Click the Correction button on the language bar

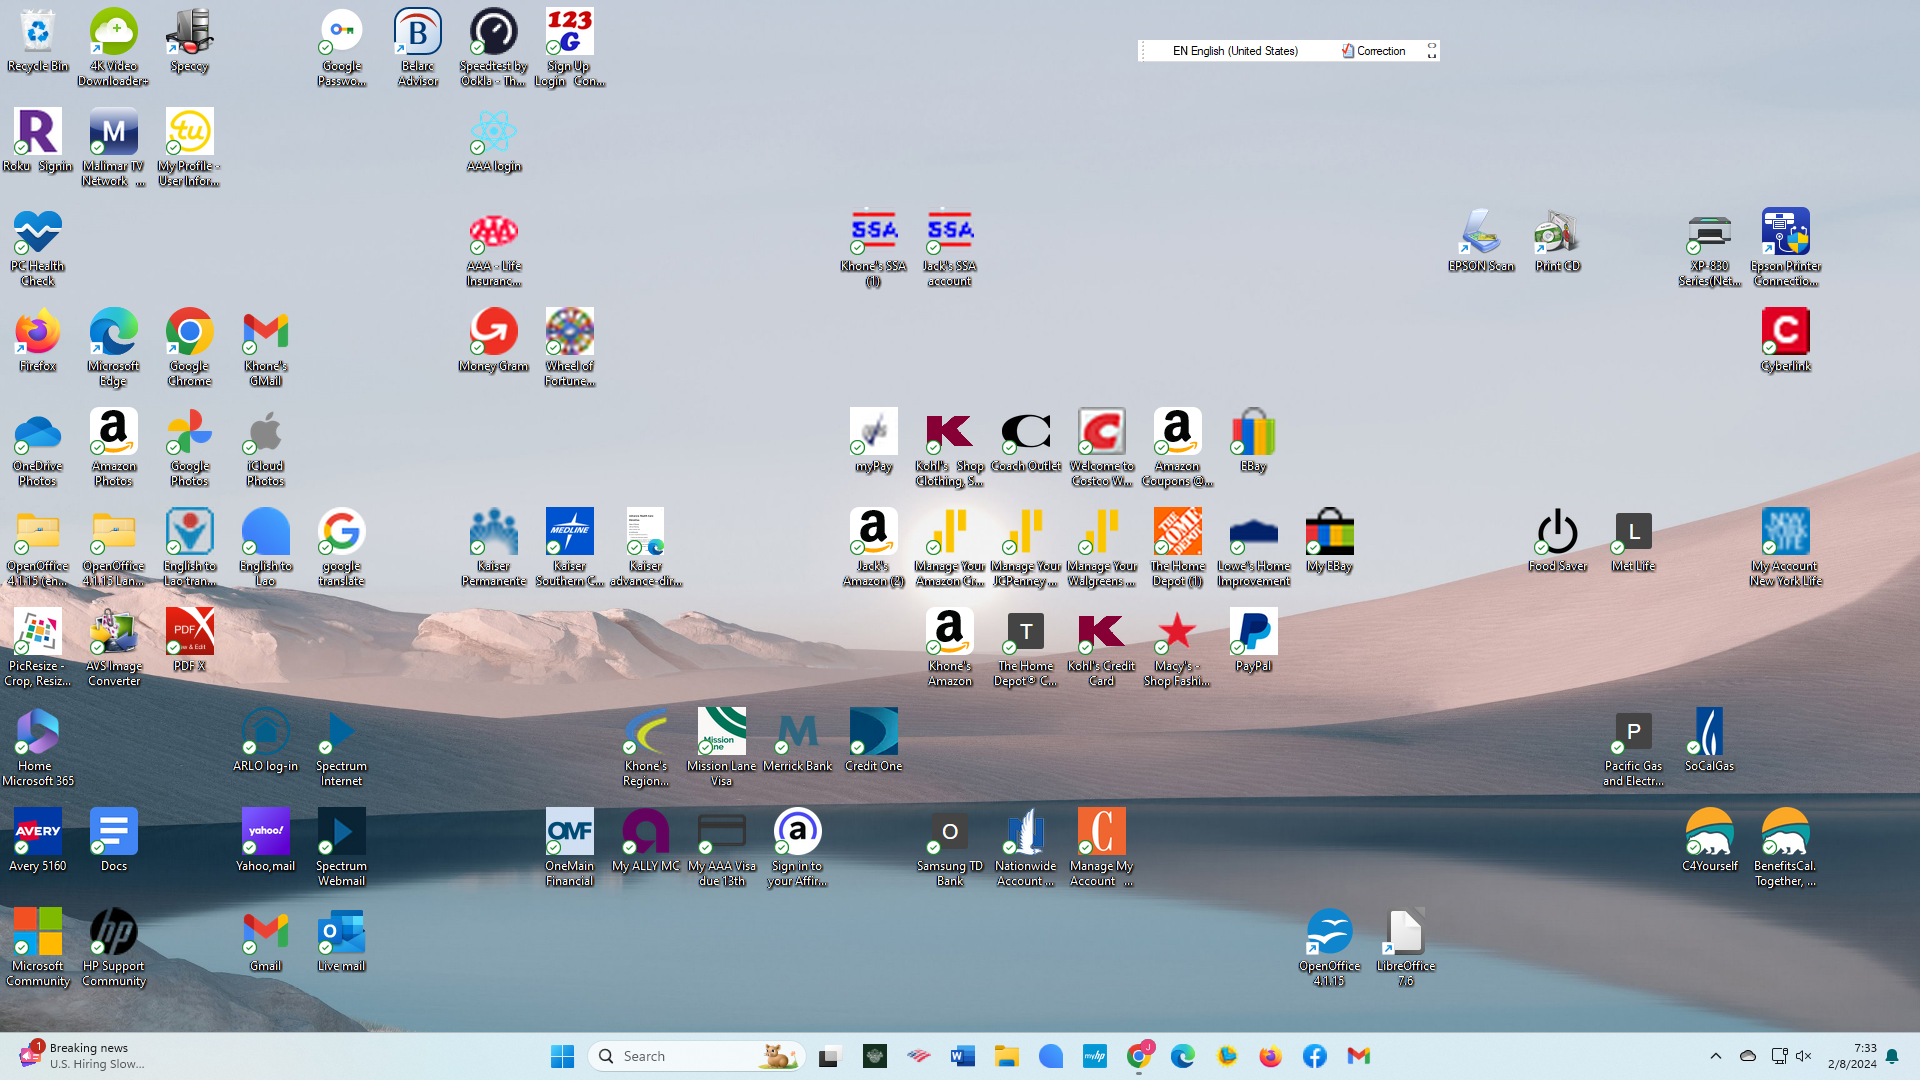(1374, 50)
